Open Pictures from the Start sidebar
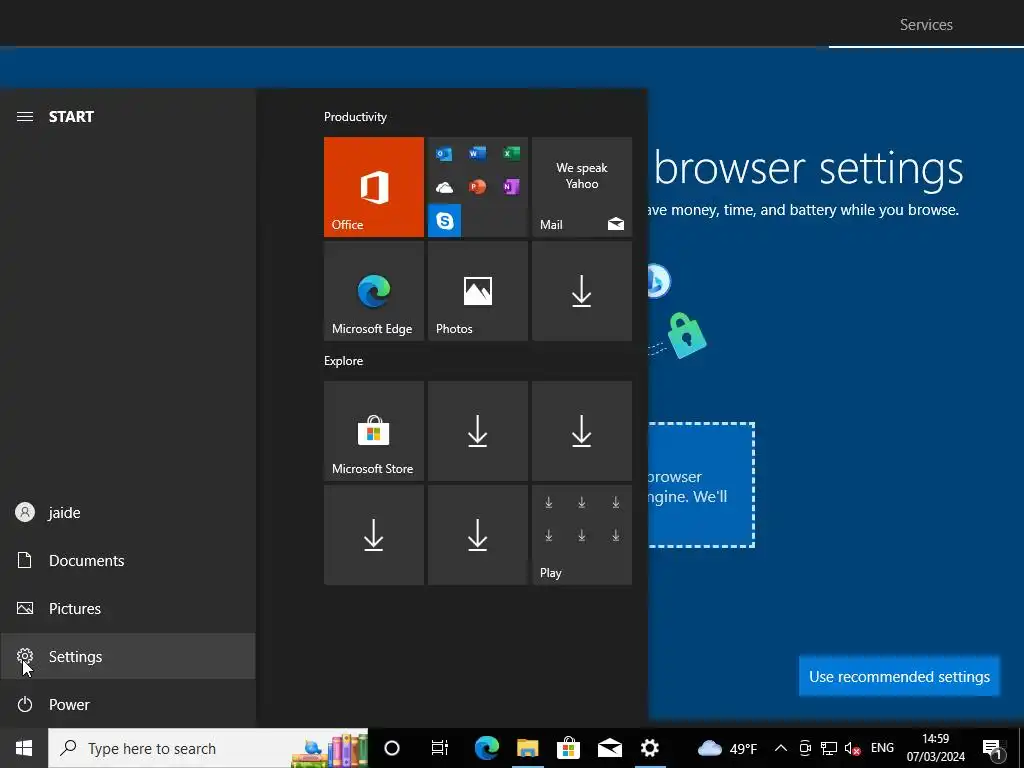 click(127, 609)
